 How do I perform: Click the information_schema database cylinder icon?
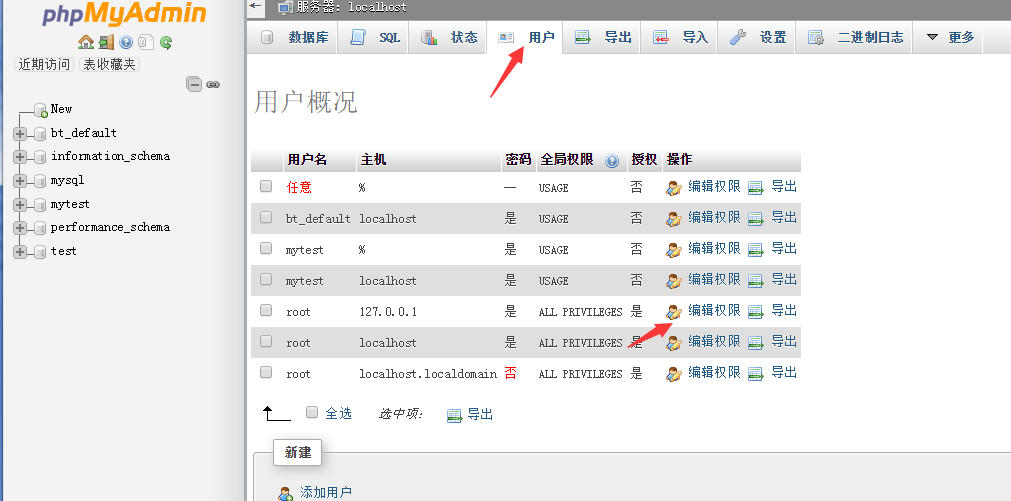point(40,157)
